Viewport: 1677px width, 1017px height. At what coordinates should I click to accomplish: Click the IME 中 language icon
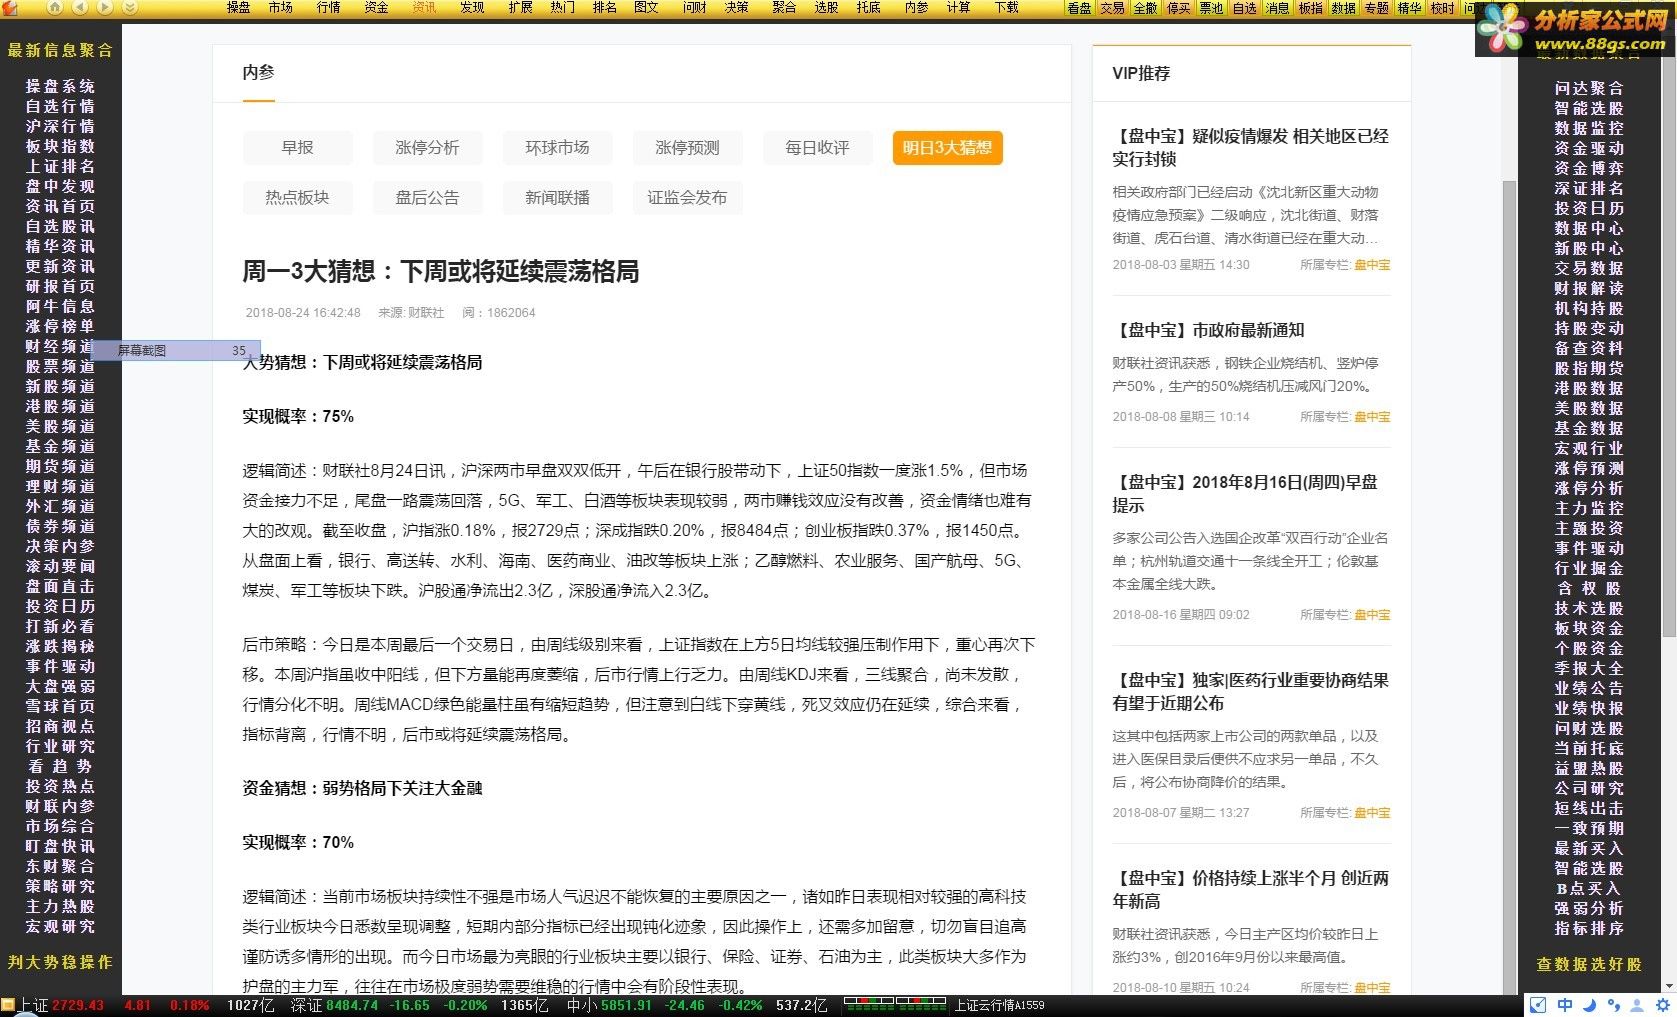1565,1005
